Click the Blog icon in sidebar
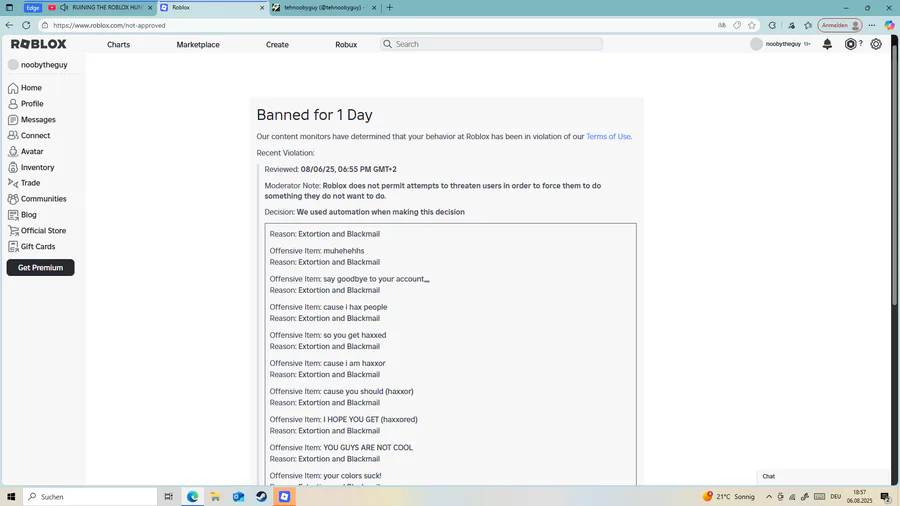The width and height of the screenshot is (900, 506). click(x=13, y=215)
